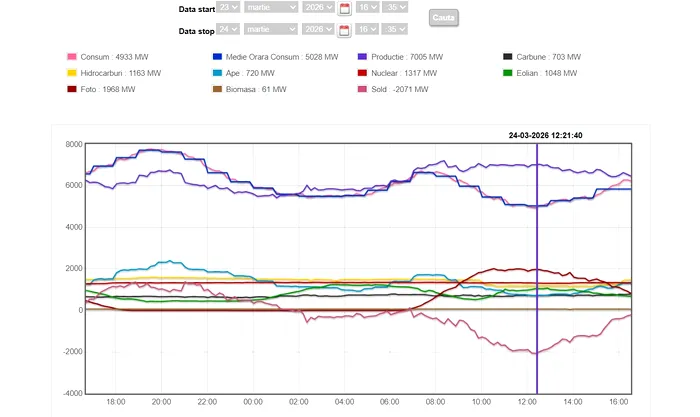Toggle the Productie legend color swatch
The width and height of the screenshot is (700, 417).
click(362, 57)
